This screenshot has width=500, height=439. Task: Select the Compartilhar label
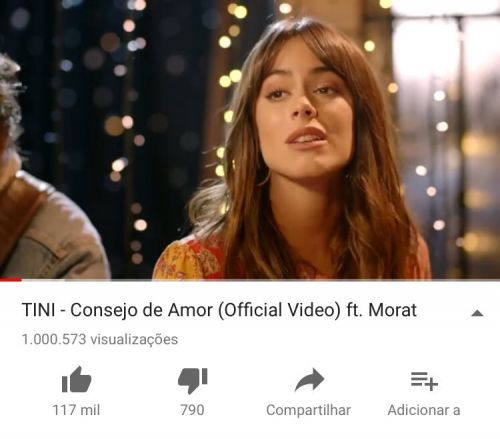(308, 410)
